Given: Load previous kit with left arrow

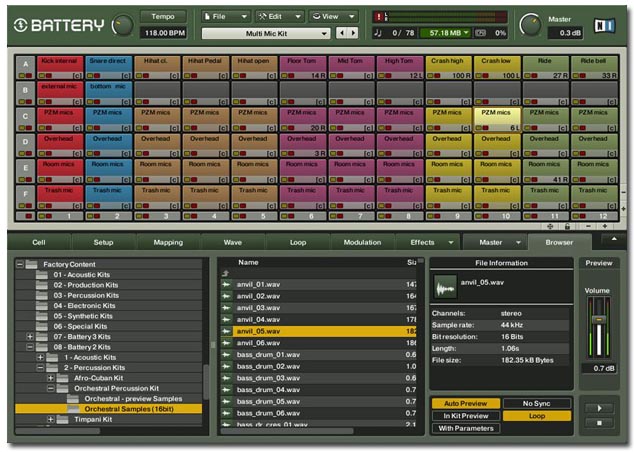Looking at the screenshot, I should click(342, 33).
